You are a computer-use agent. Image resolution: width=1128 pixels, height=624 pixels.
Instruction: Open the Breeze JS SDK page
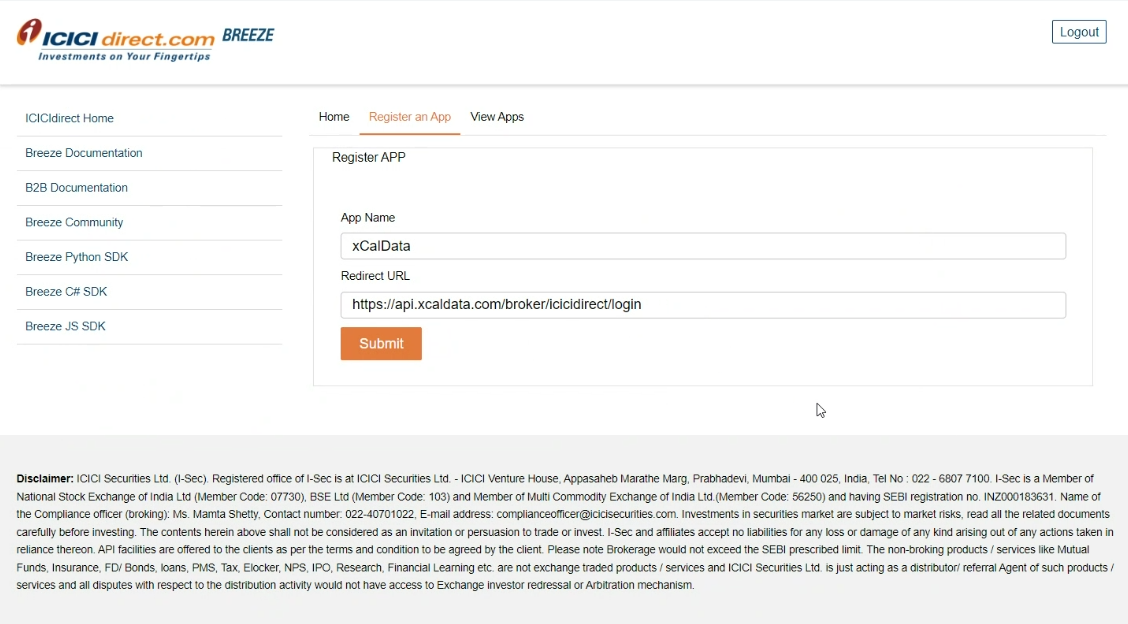(x=65, y=326)
